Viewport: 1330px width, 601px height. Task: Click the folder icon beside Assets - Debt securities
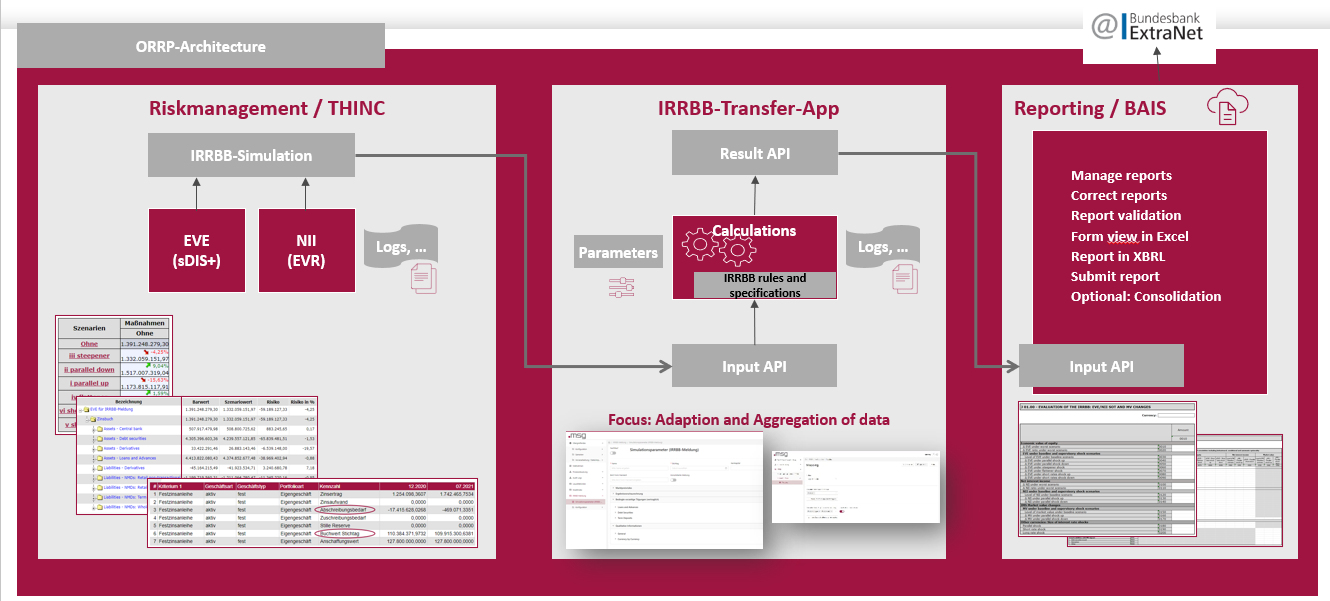point(100,439)
